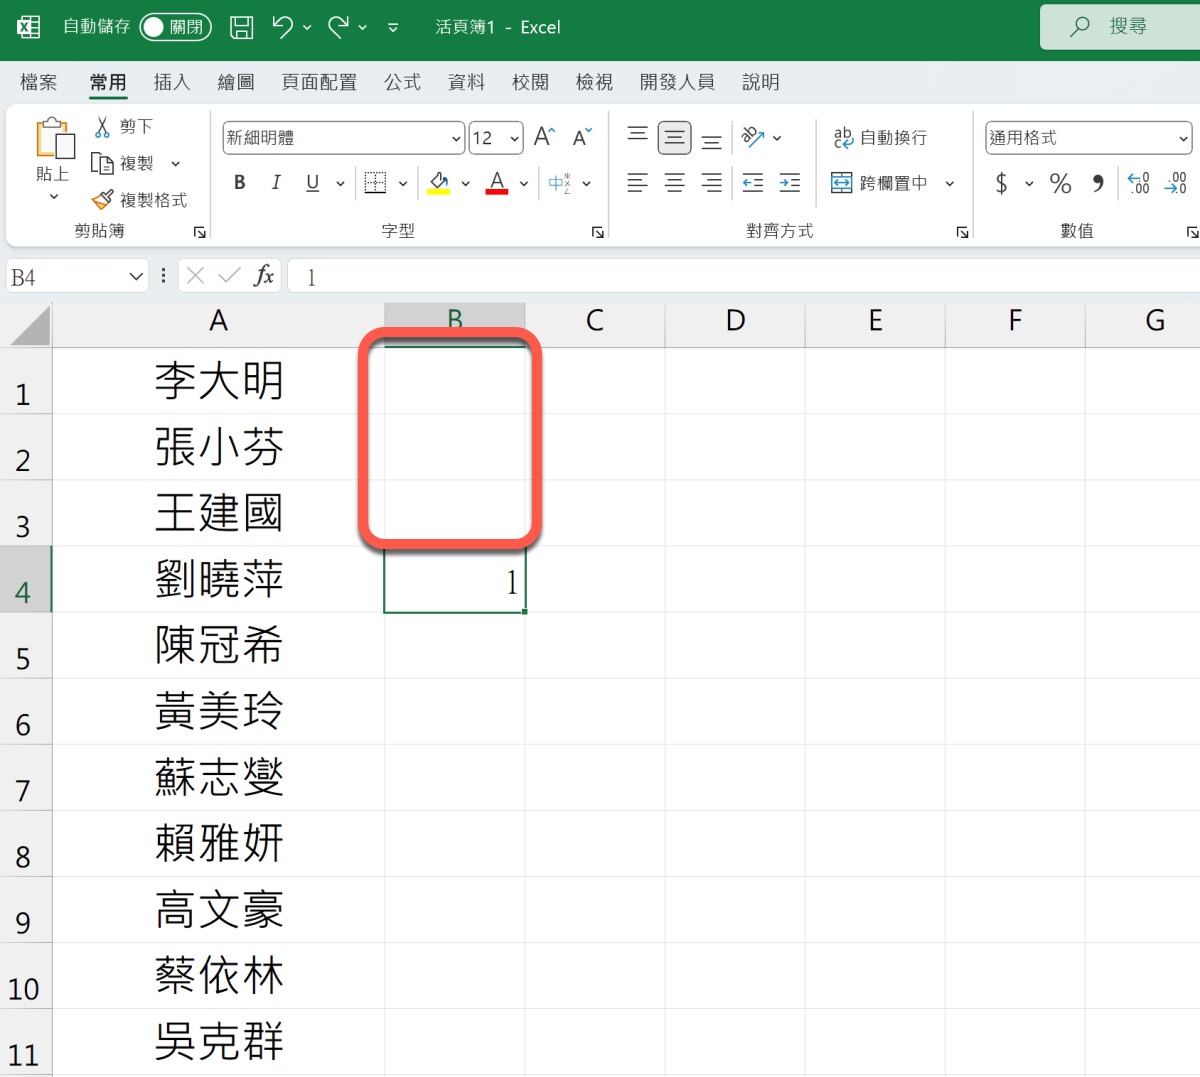This screenshot has width=1200, height=1077.
Task: Click the Cut scissors icon
Action: tap(102, 127)
